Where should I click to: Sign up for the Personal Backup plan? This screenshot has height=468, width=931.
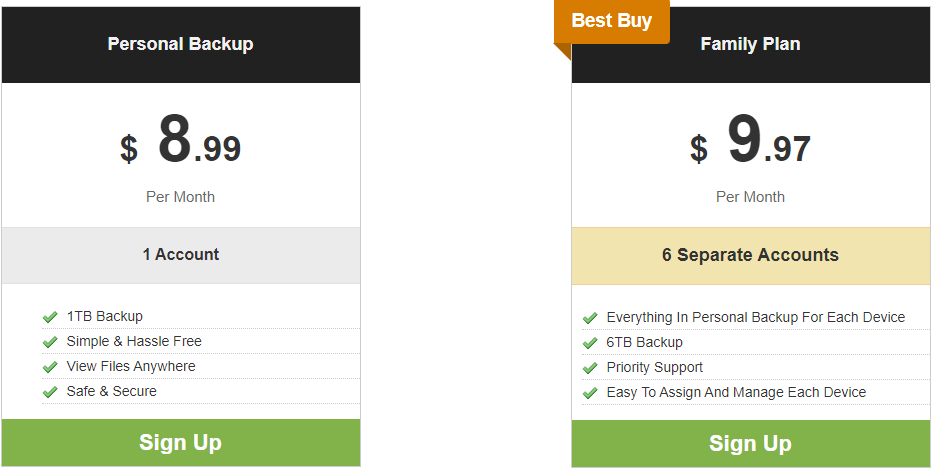pyautogui.click(x=180, y=443)
